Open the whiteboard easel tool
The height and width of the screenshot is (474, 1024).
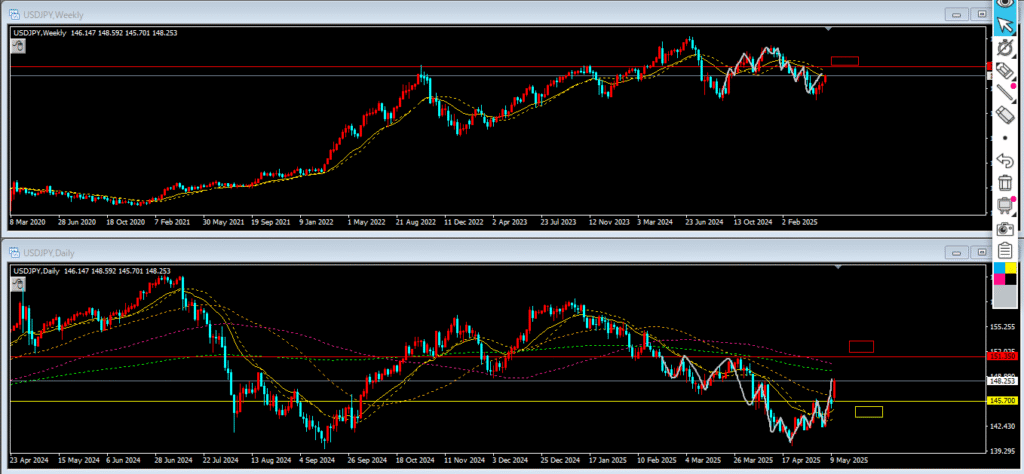coord(1007,205)
